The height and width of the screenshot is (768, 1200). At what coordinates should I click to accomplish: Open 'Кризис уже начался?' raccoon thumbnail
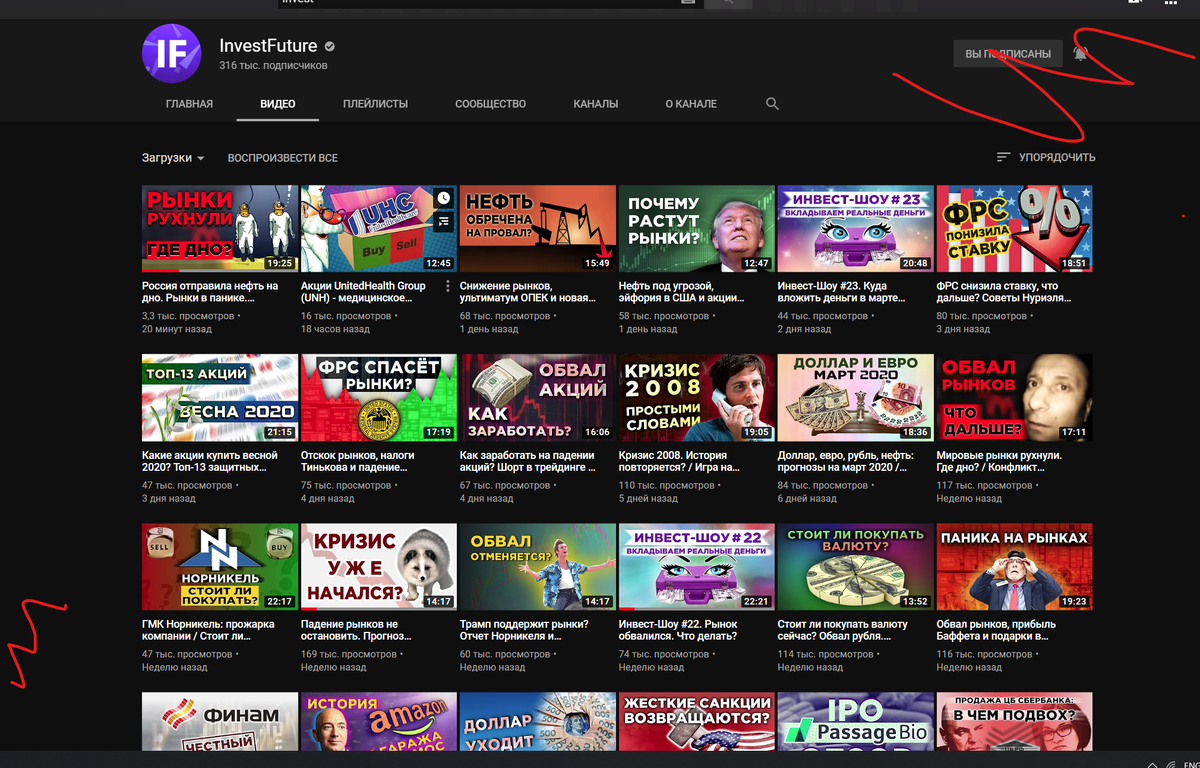(379, 567)
